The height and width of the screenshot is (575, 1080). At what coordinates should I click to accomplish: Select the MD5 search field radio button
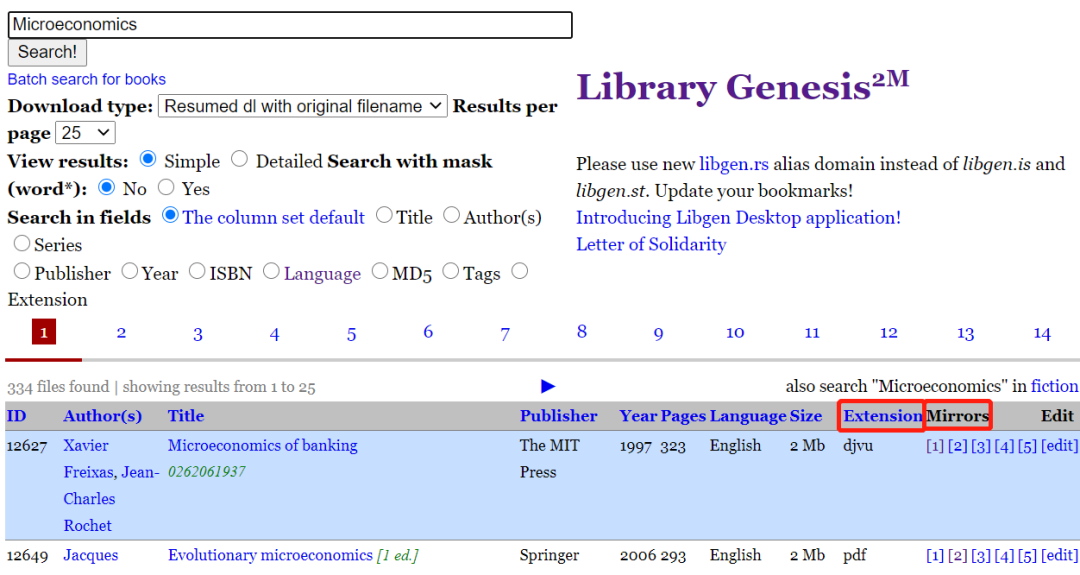point(380,271)
